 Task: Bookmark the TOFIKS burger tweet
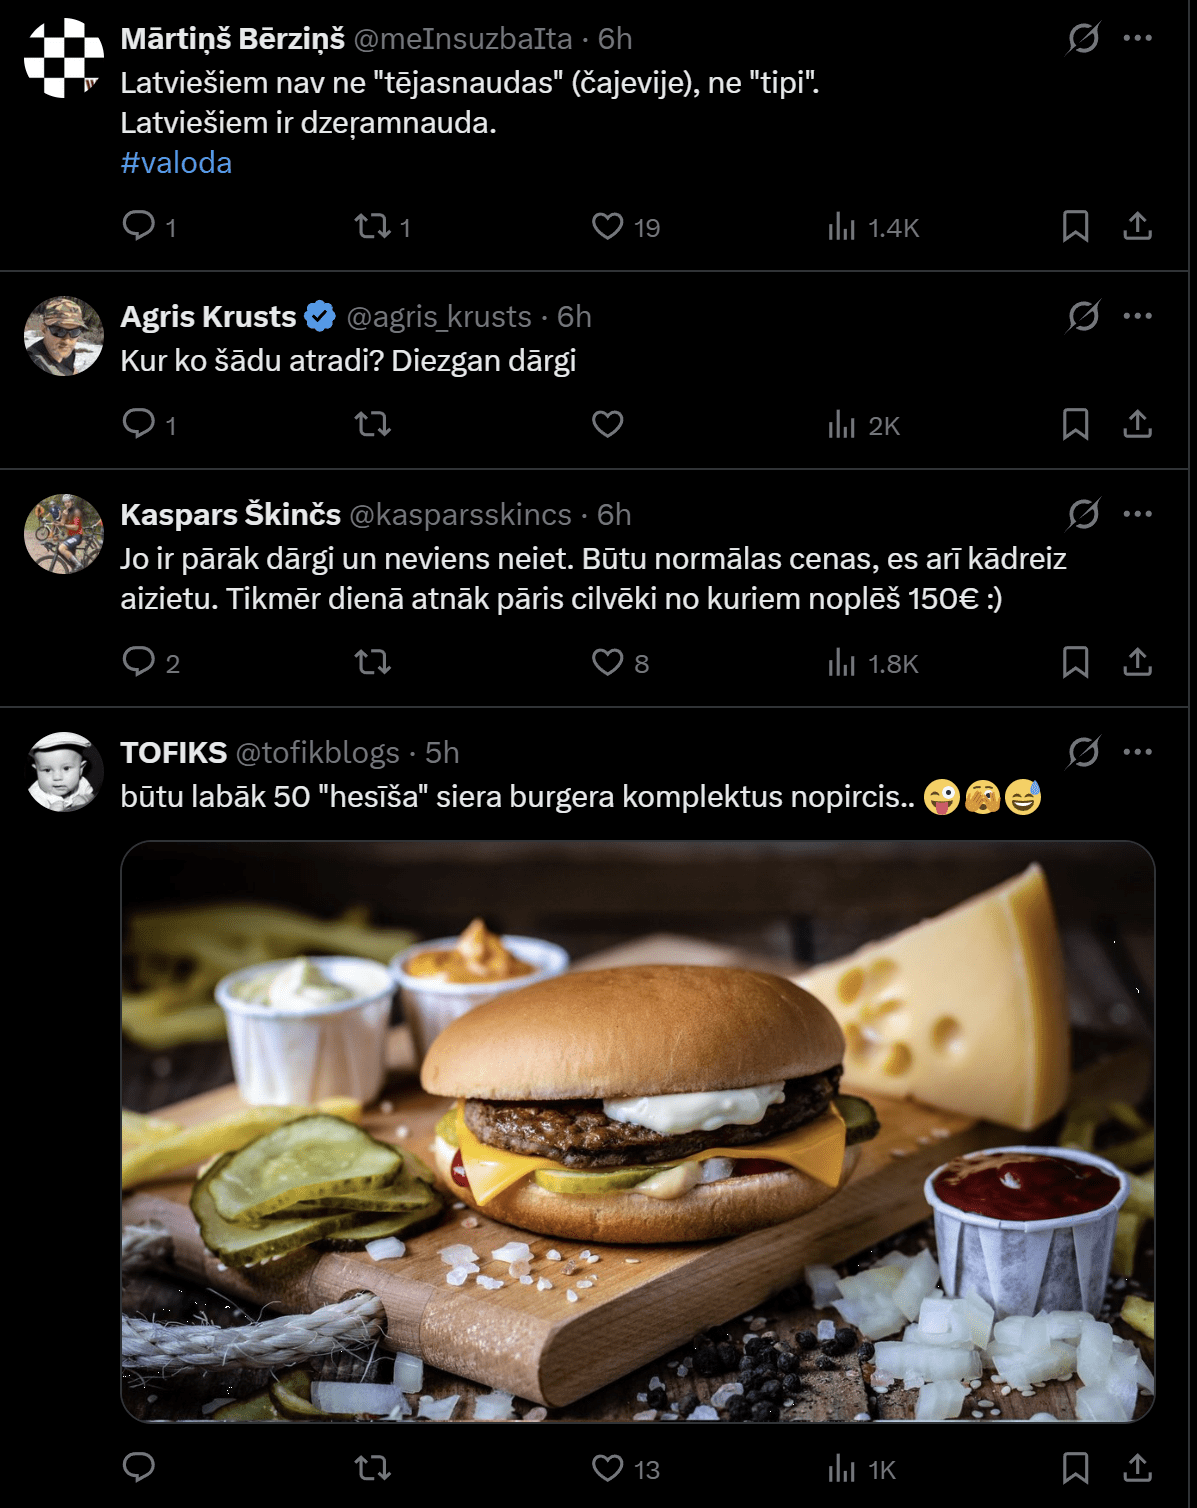click(1075, 1468)
